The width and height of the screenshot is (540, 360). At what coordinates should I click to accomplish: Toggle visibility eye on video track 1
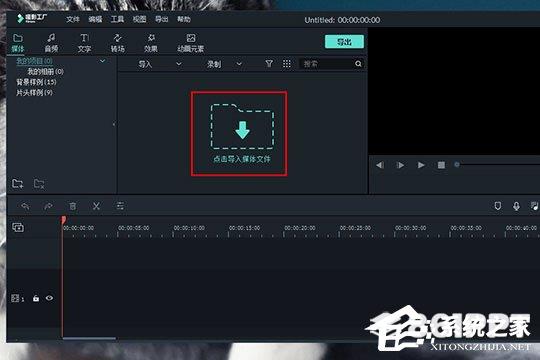49,298
